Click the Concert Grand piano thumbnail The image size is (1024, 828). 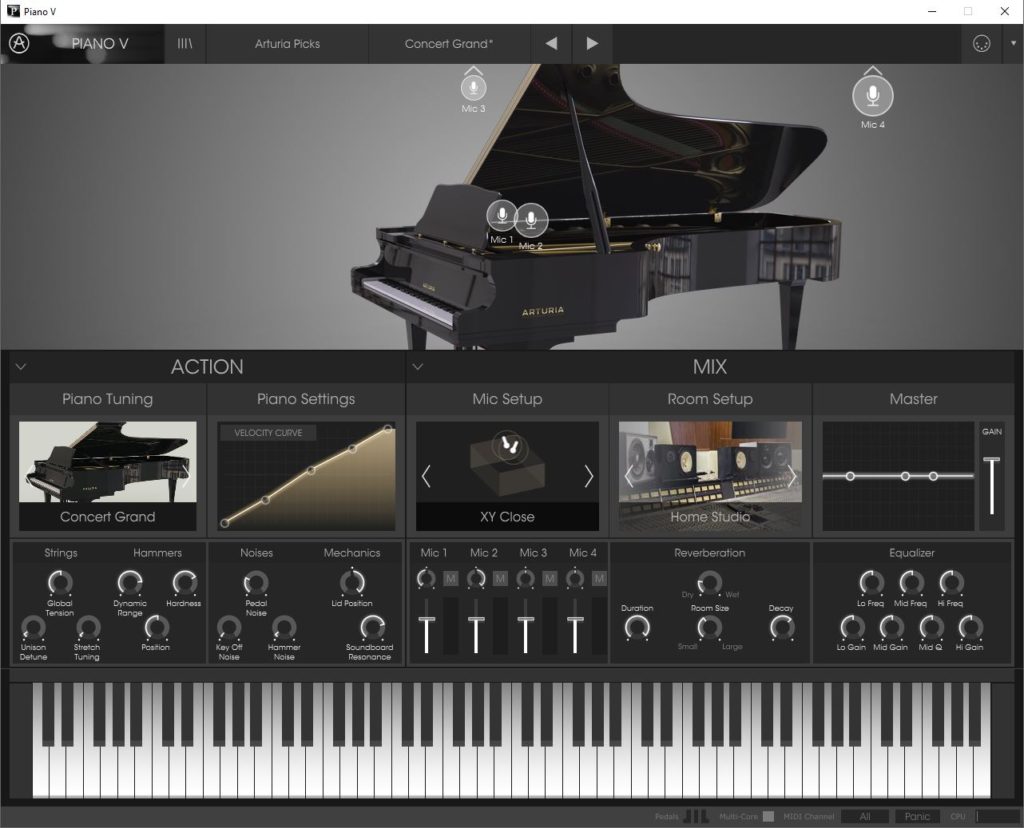pyautogui.click(x=108, y=462)
